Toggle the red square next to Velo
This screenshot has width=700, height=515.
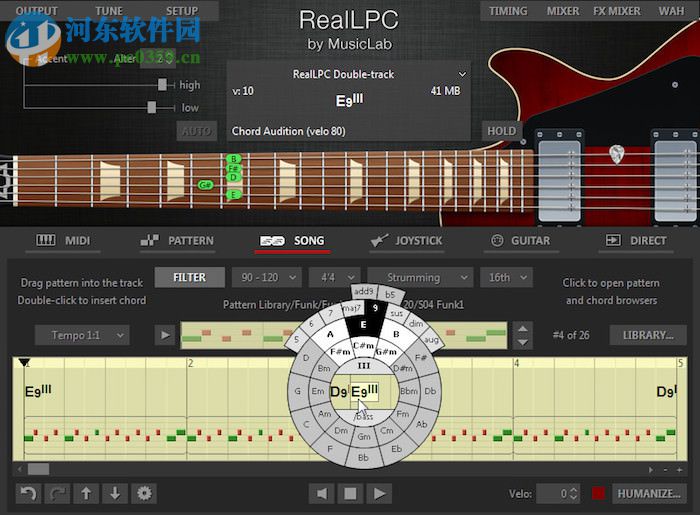pos(598,494)
